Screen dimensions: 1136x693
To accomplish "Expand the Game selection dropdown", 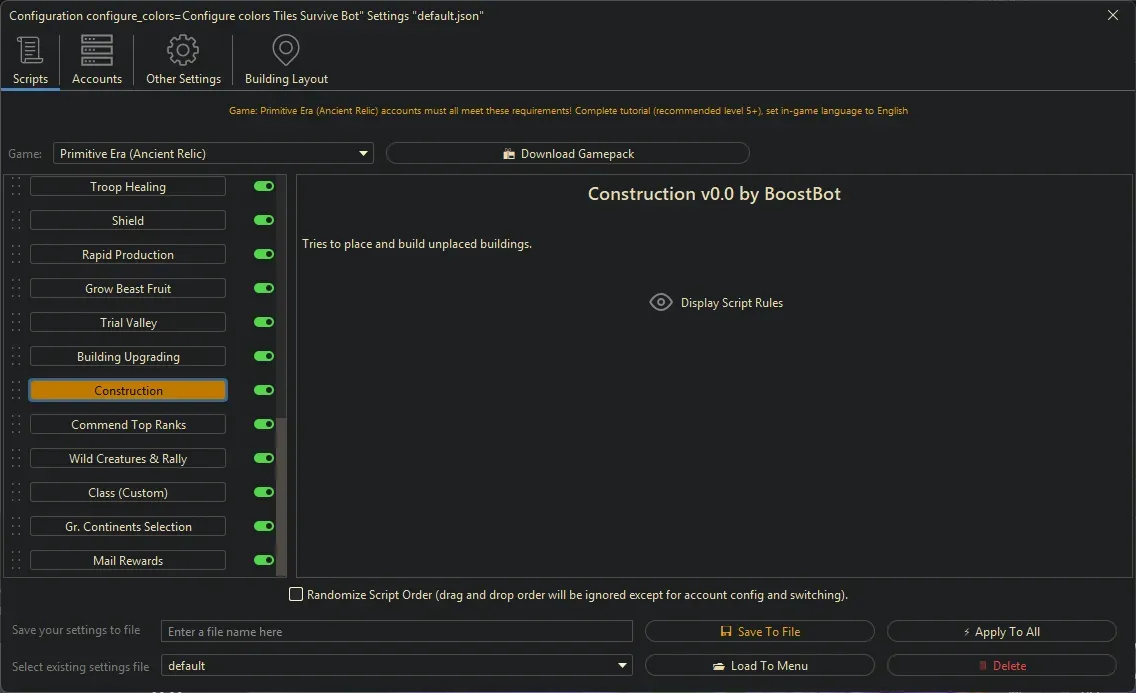I will point(363,154).
